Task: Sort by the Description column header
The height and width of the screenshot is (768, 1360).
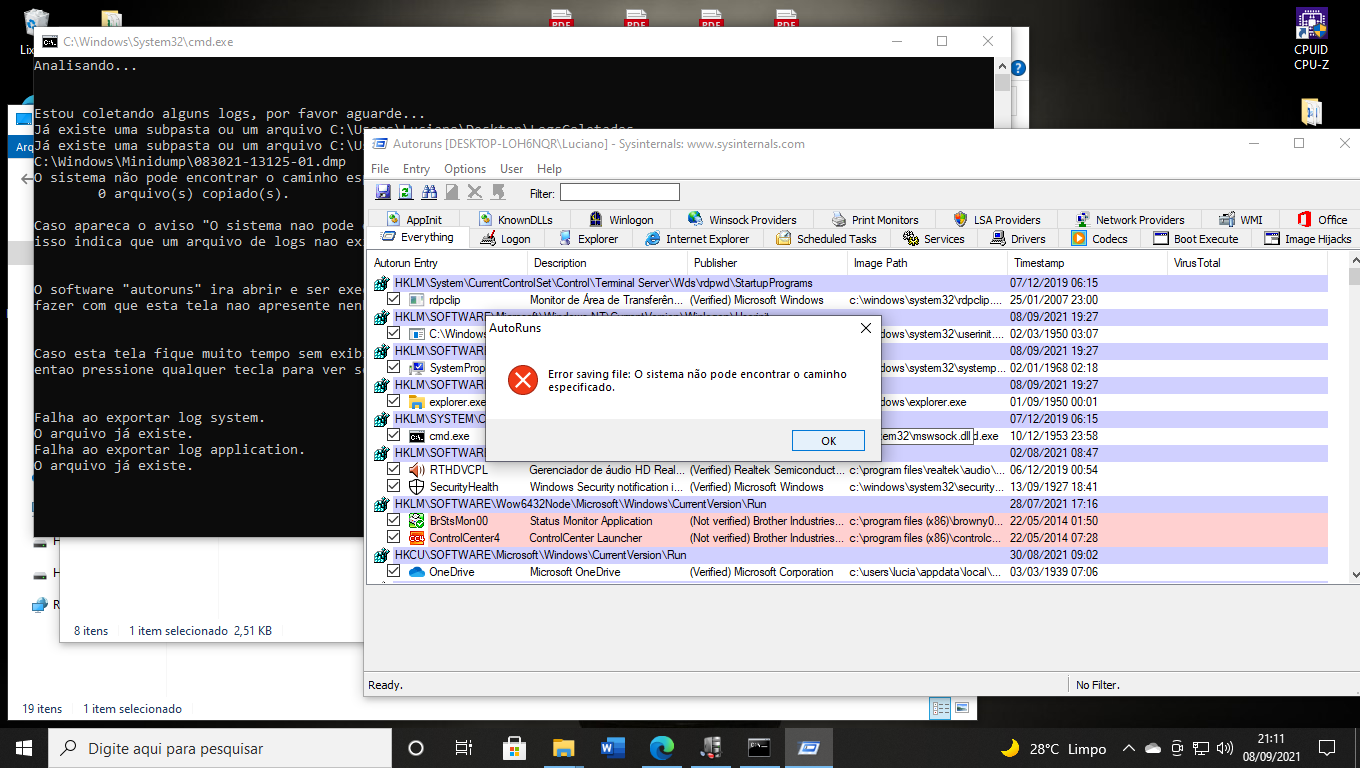Action: coord(607,263)
